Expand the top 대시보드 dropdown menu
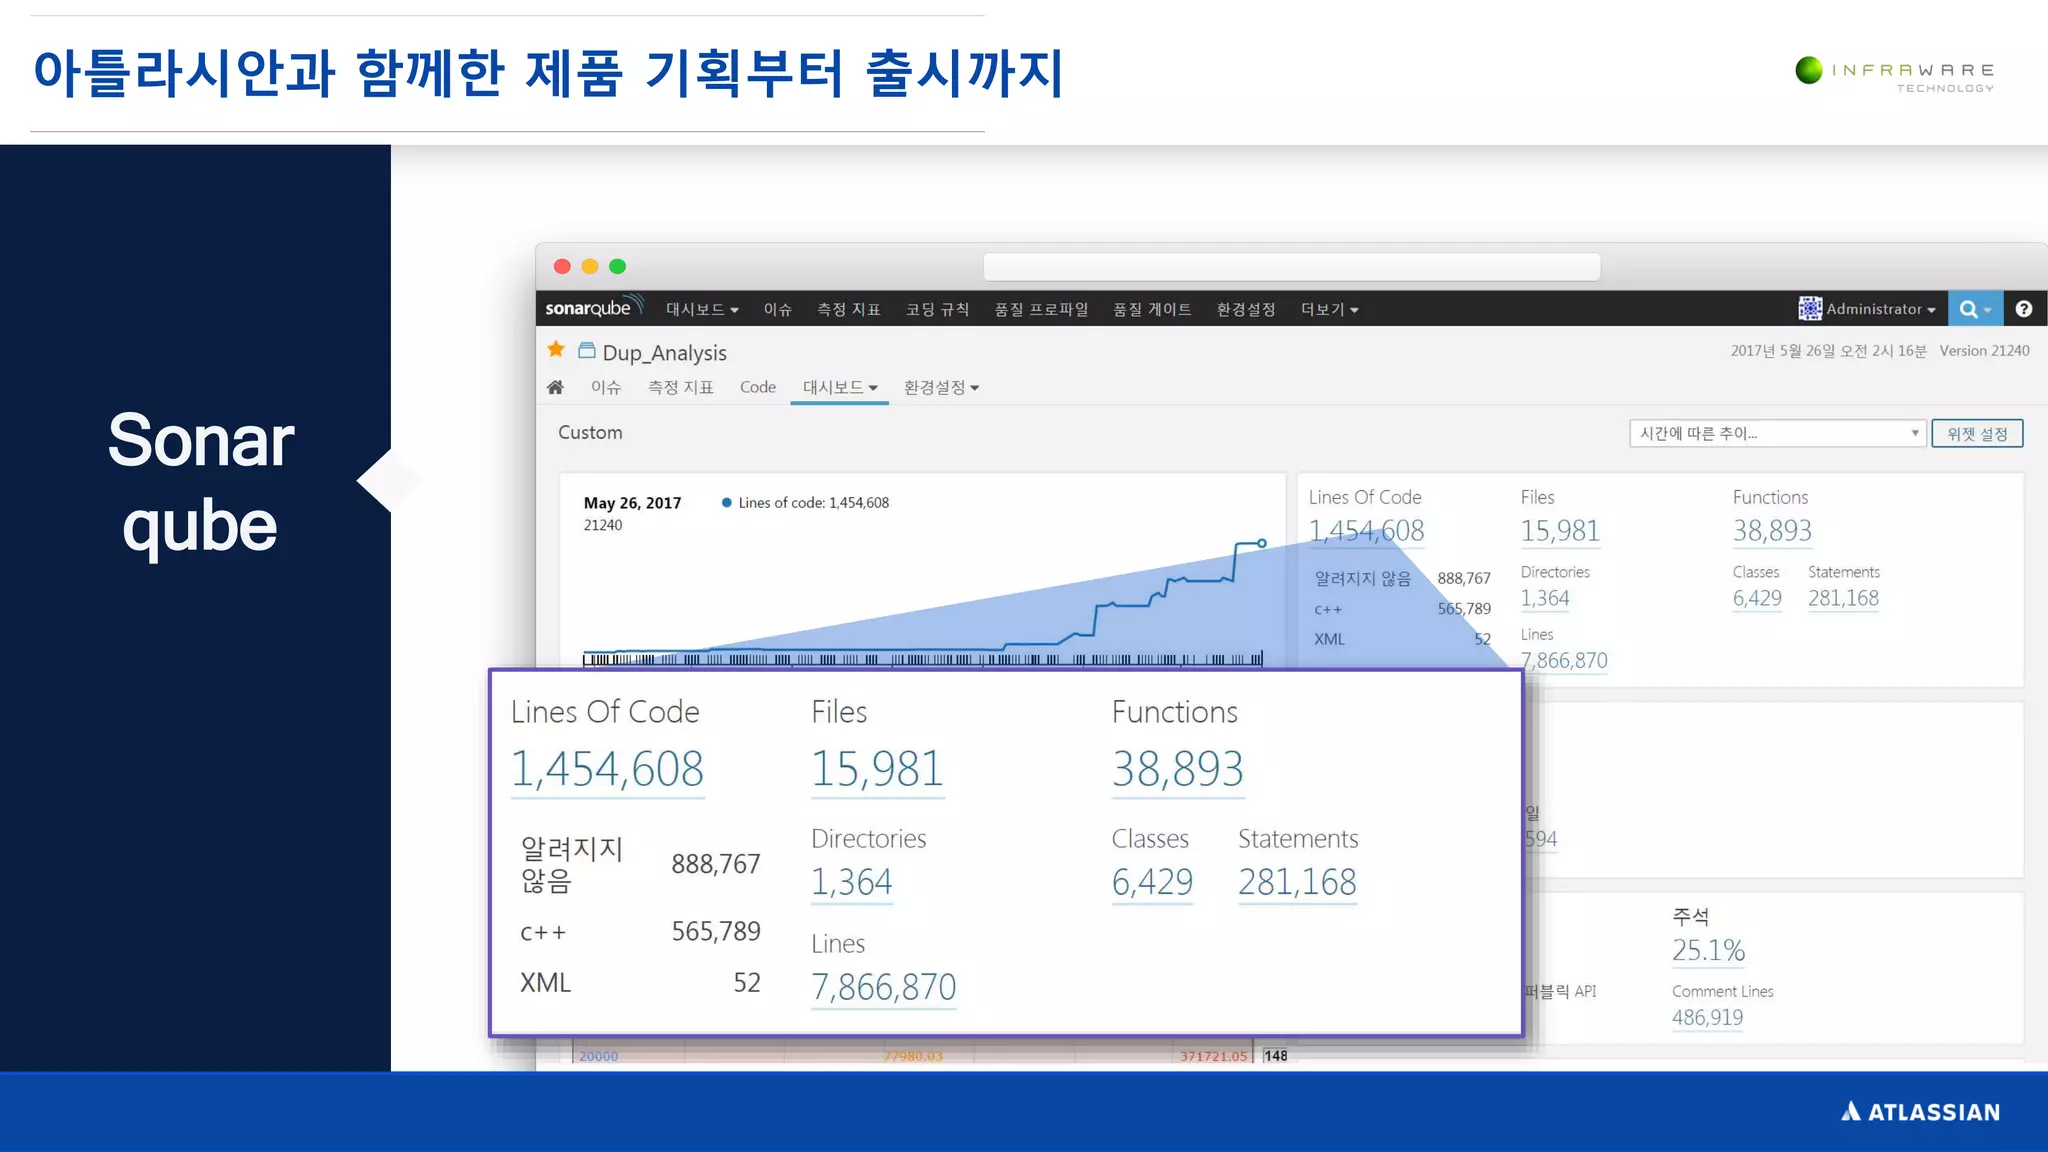The image size is (2048, 1152). pos(702,310)
